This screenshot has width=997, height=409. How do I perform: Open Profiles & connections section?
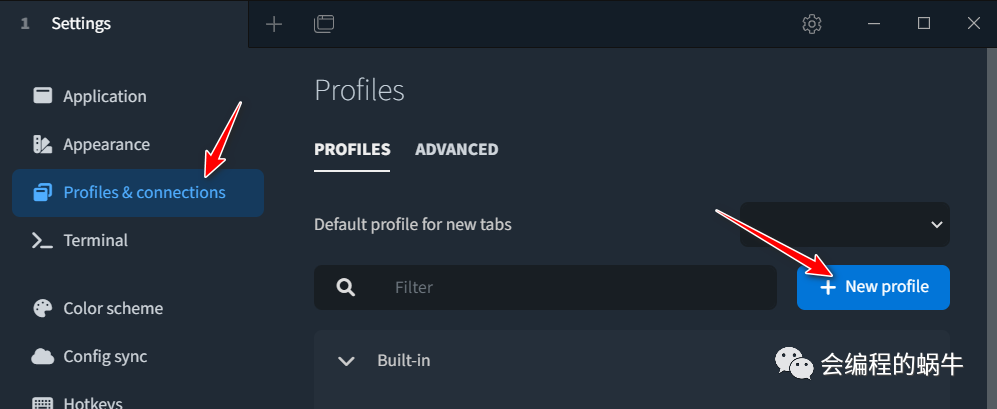tap(138, 193)
